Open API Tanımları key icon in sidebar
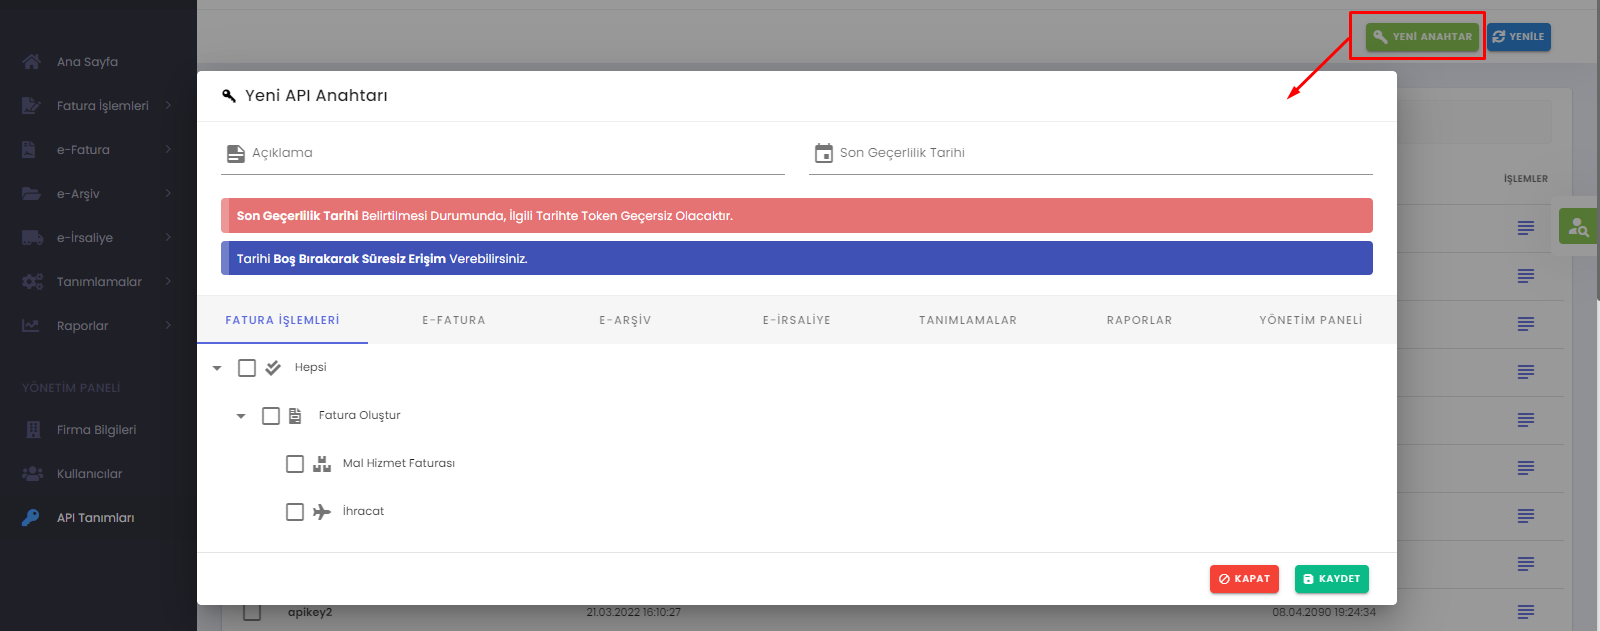The width and height of the screenshot is (1600, 631). click(32, 518)
